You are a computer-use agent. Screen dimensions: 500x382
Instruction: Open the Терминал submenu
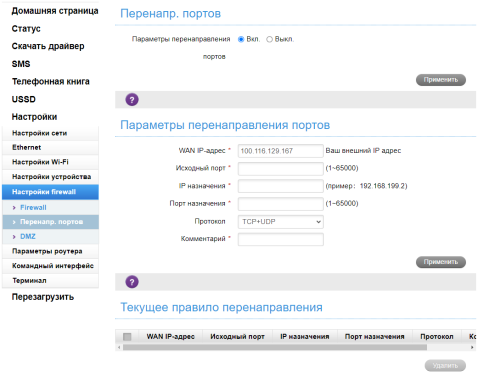(50, 281)
